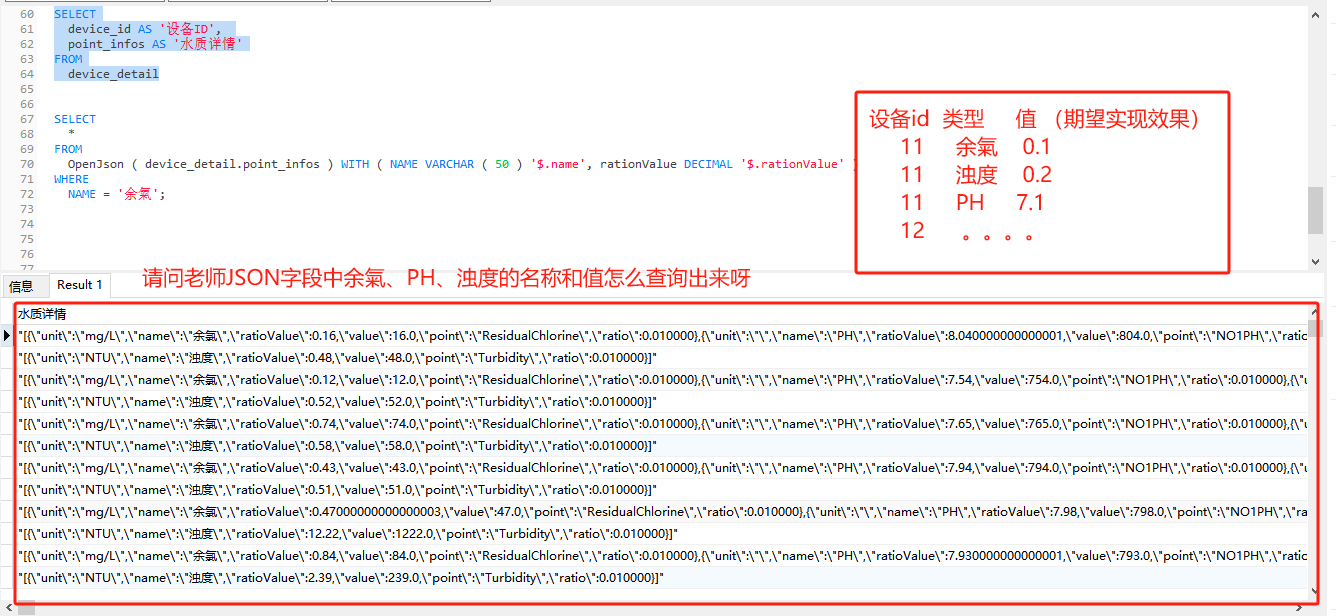The image size is (1336, 616).
Task: Select the 浊度 row with ratioValue 2.39
Action: click(x=661, y=577)
